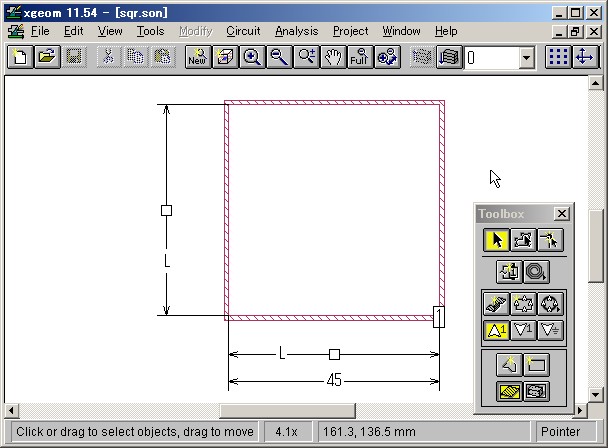Select the Reshape tool in Toolbox
This screenshot has width=608, height=448.
point(523,240)
